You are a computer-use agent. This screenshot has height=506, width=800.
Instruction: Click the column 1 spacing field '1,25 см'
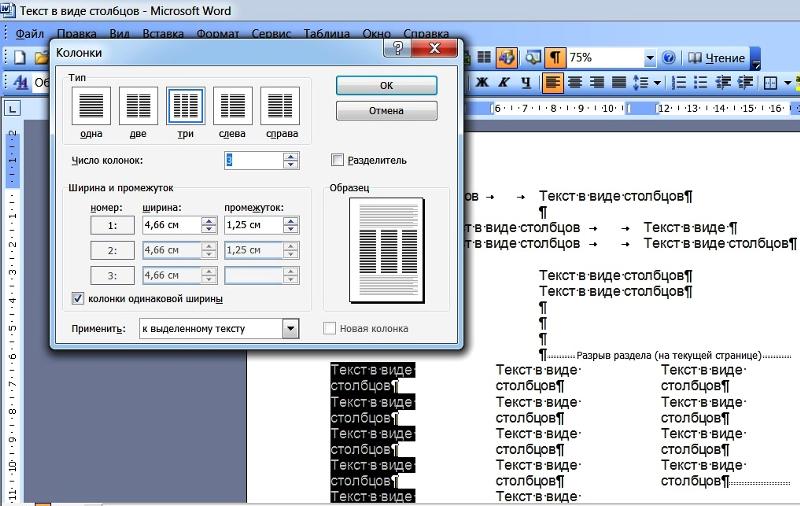[254, 225]
